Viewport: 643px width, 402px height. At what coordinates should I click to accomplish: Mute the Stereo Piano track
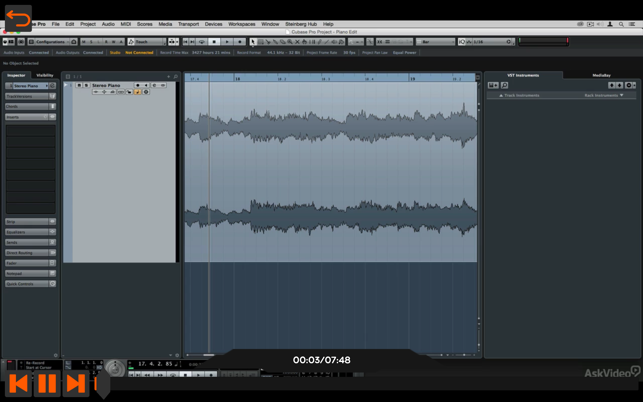click(x=79, y=85)
